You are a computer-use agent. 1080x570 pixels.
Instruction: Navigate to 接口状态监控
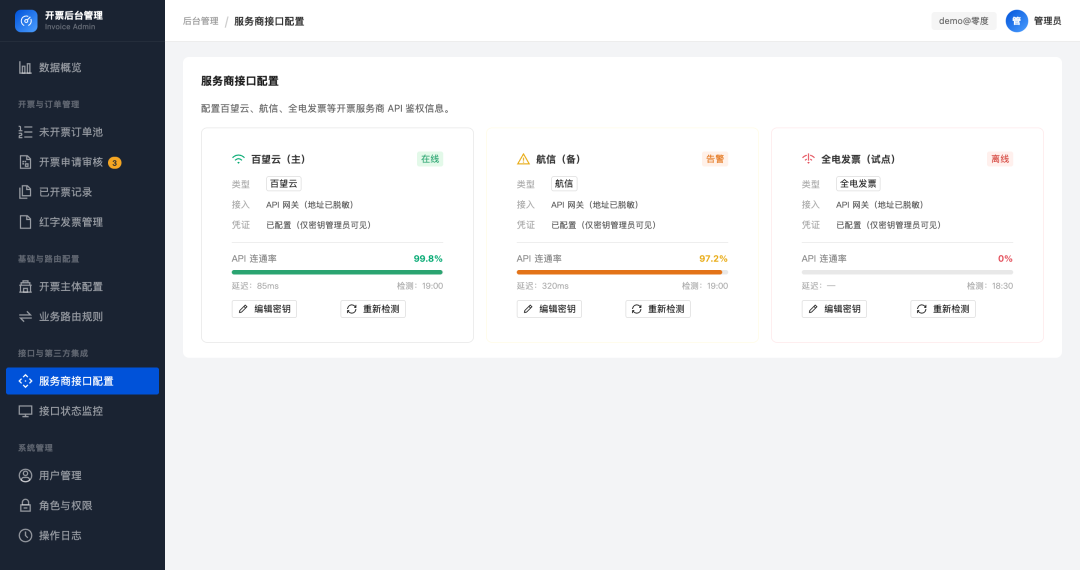(83, 411)
